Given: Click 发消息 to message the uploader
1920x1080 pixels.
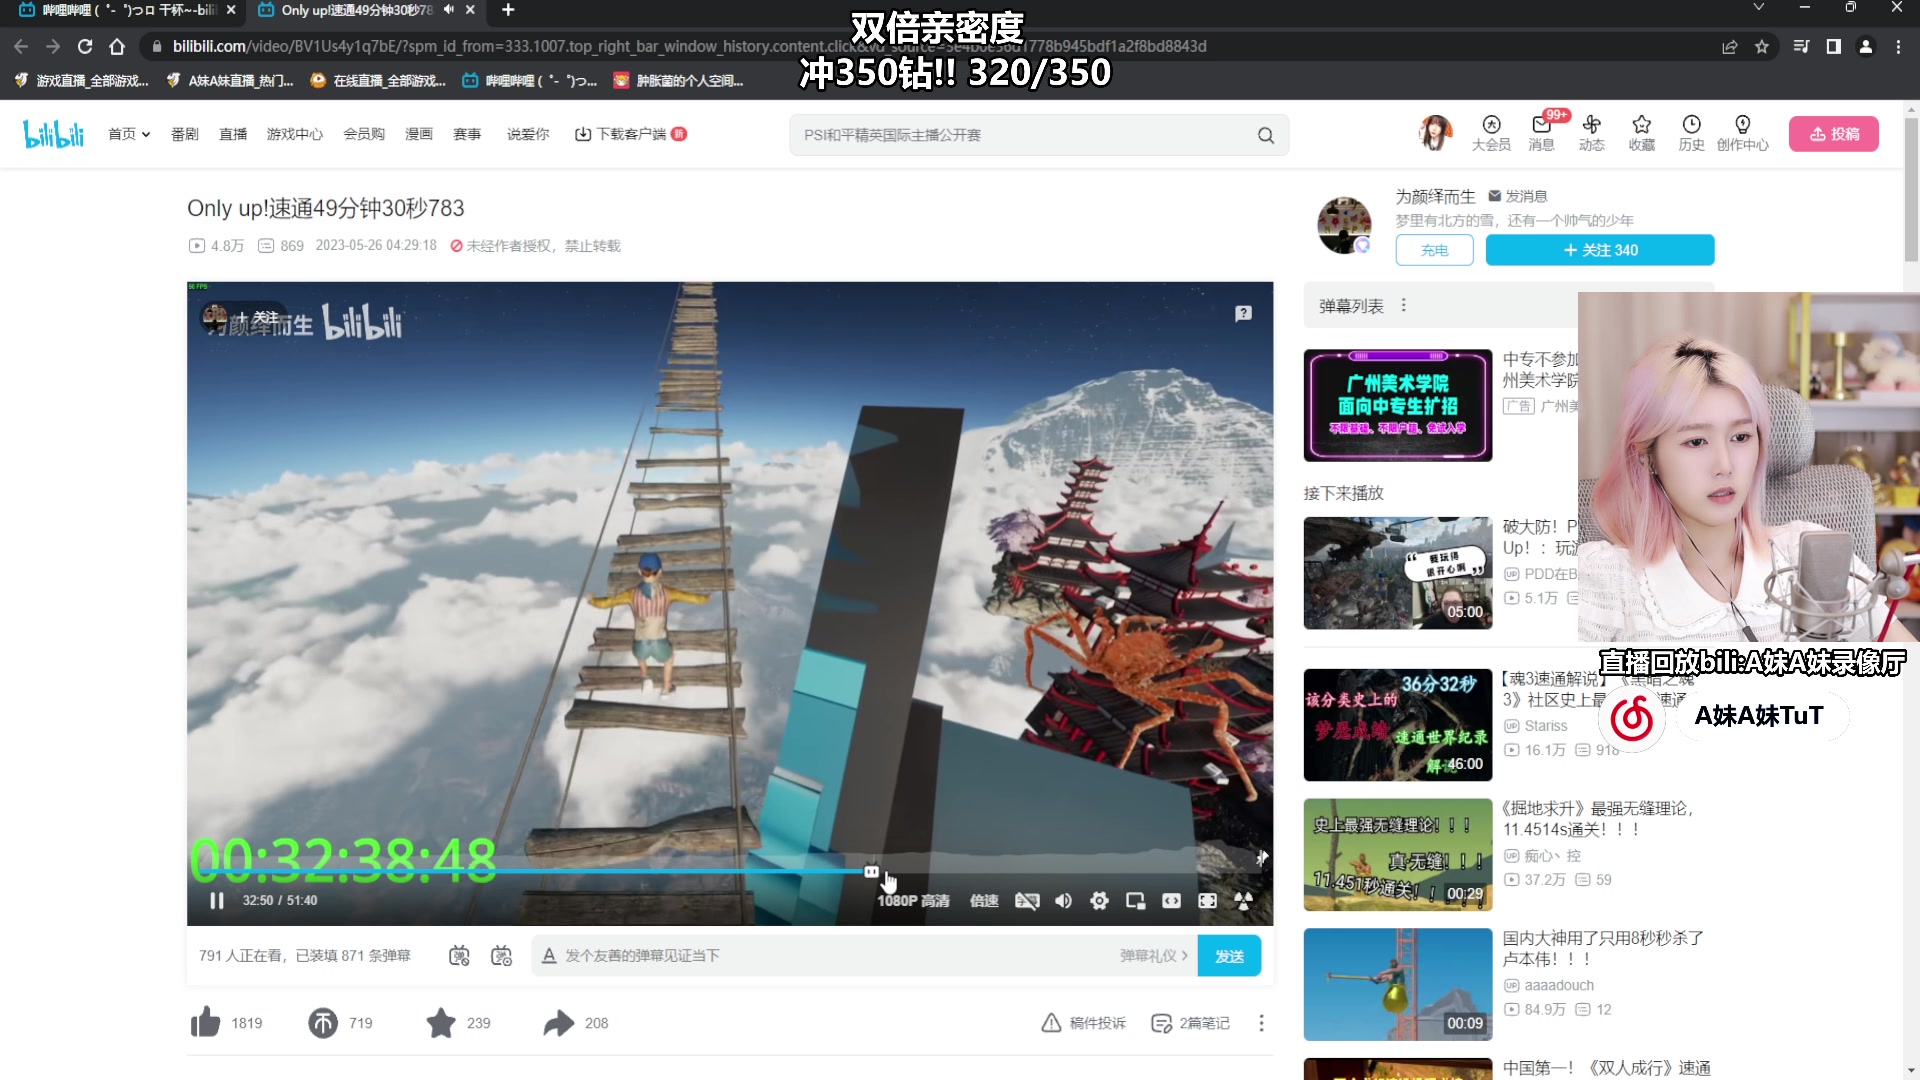Looking at the screenshot, I should [1518, 196].
